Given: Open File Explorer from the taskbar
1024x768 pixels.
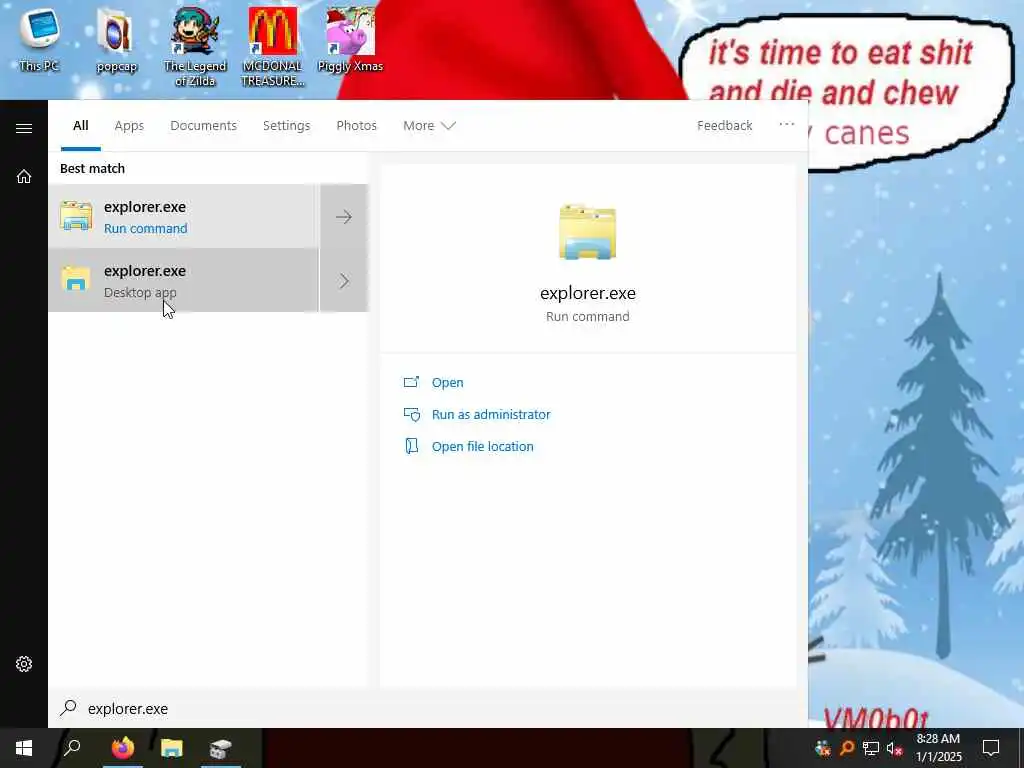Looking at the screenshot, I should pos(172,748).
